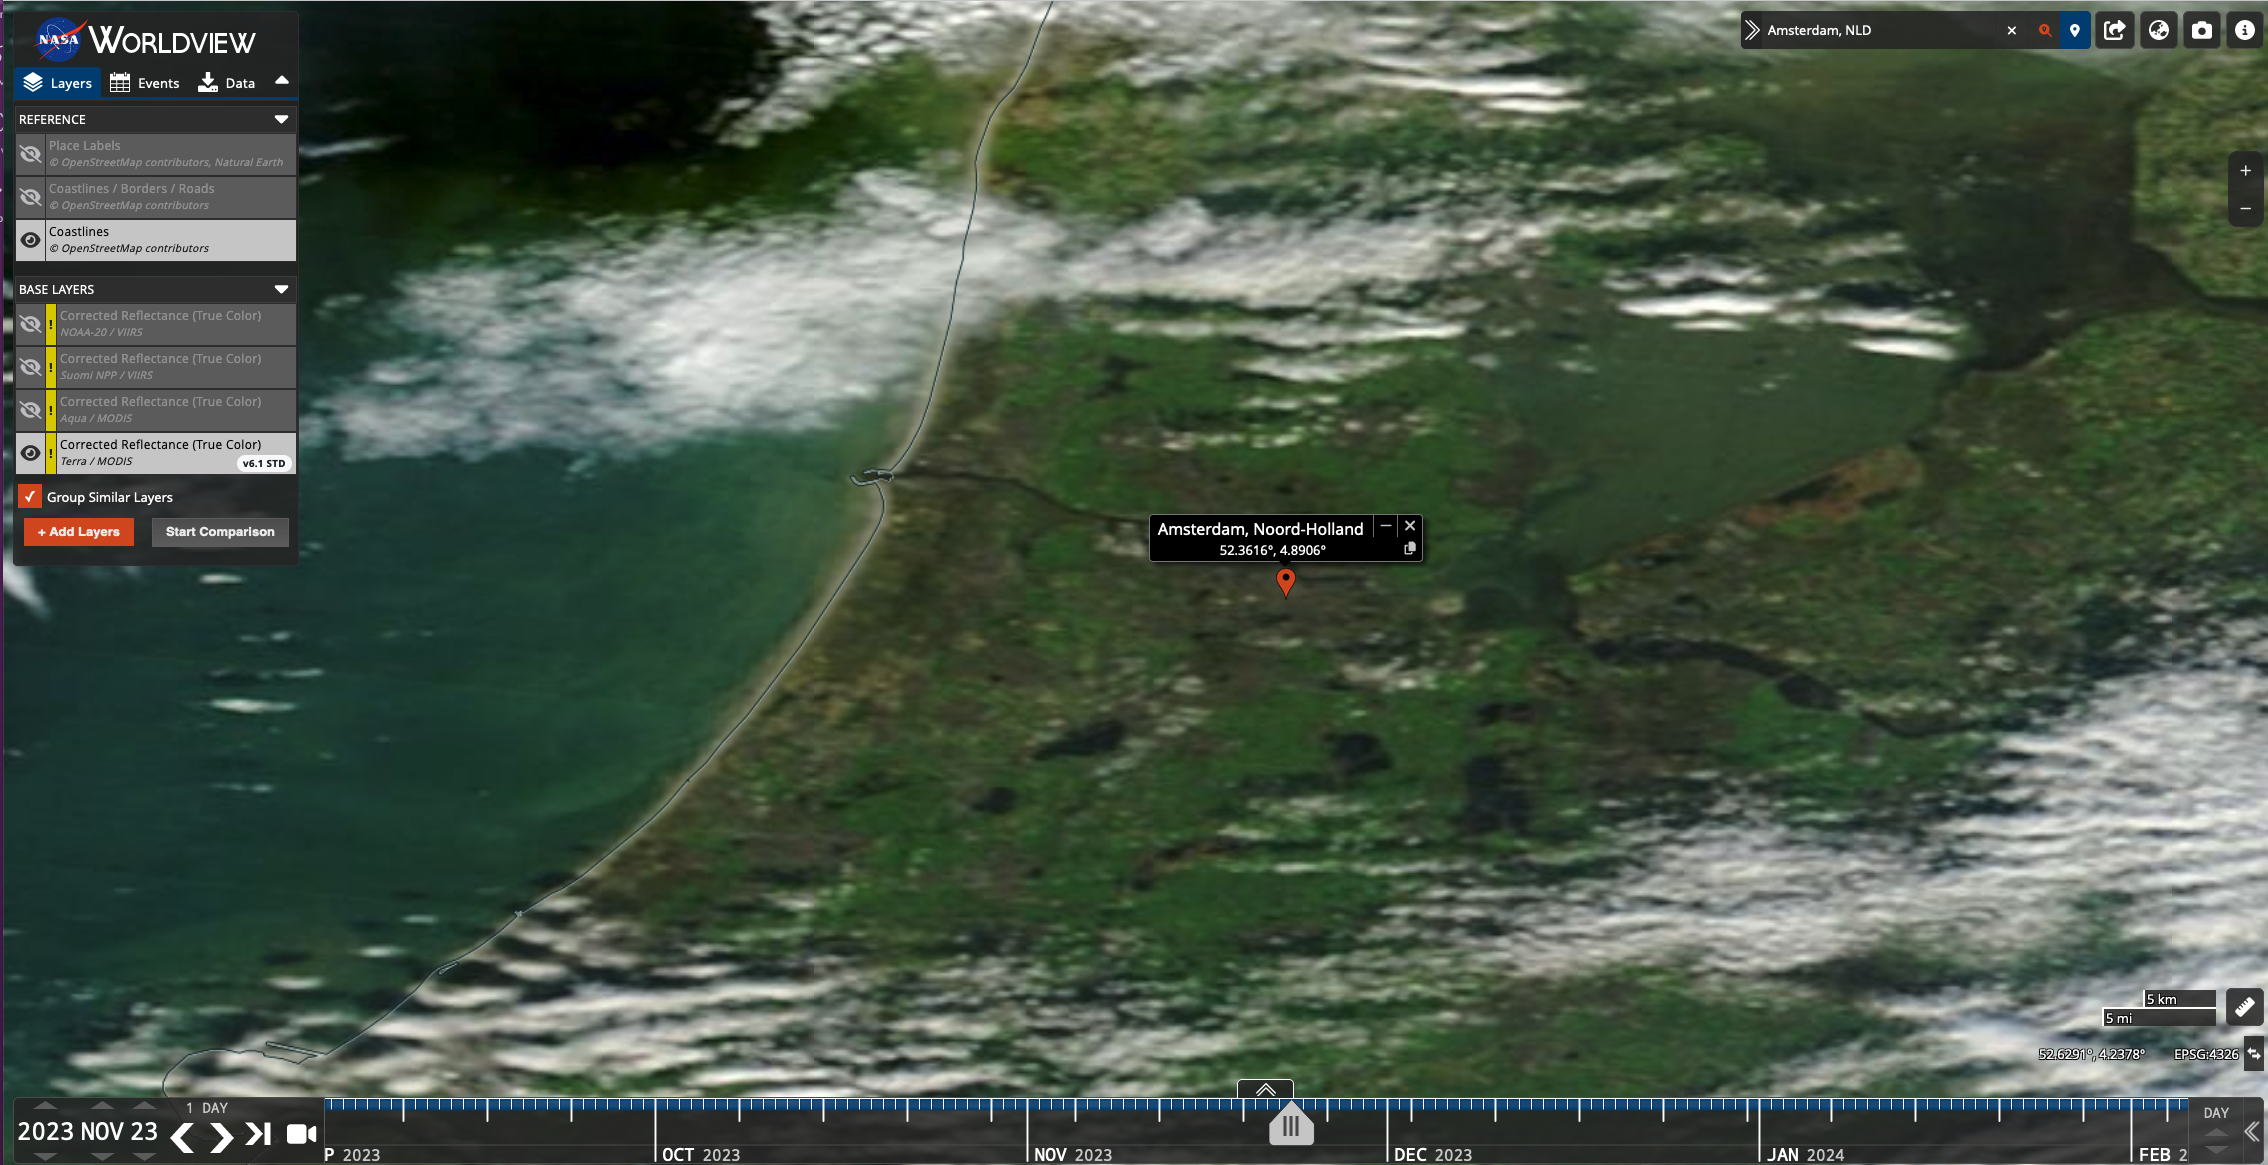This screenshot has height=1165, width=2268.
Task: Uncheck Group Similar Layers
Action: pyautogui.click(x=30, y=496)
